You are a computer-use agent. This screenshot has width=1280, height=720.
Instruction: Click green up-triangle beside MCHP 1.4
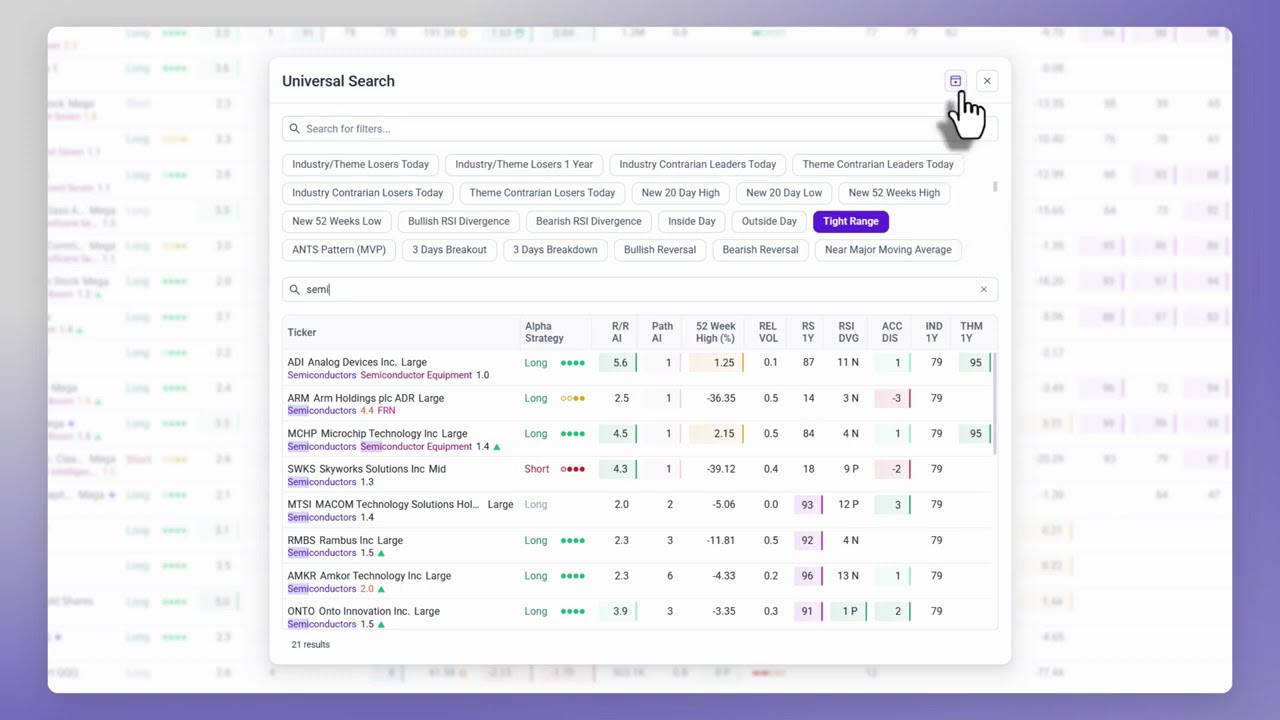(x=497, y=446)
